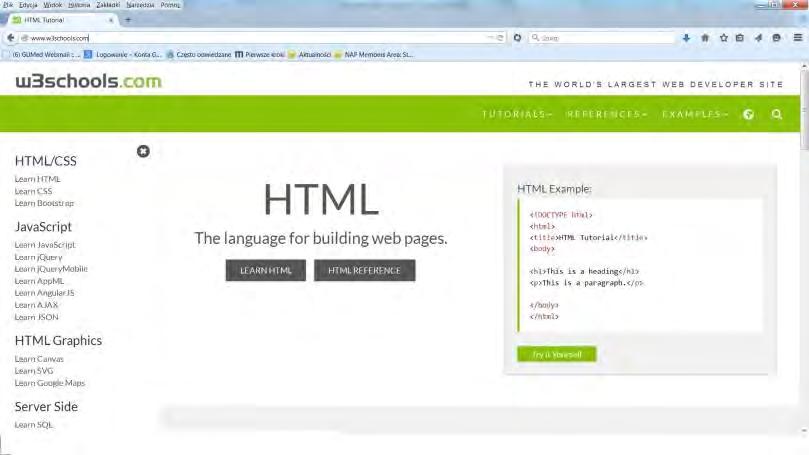Open the Learn AngularJS sidebar link
The height and width of the screenshot is (455, 809).
click(44, 293)
